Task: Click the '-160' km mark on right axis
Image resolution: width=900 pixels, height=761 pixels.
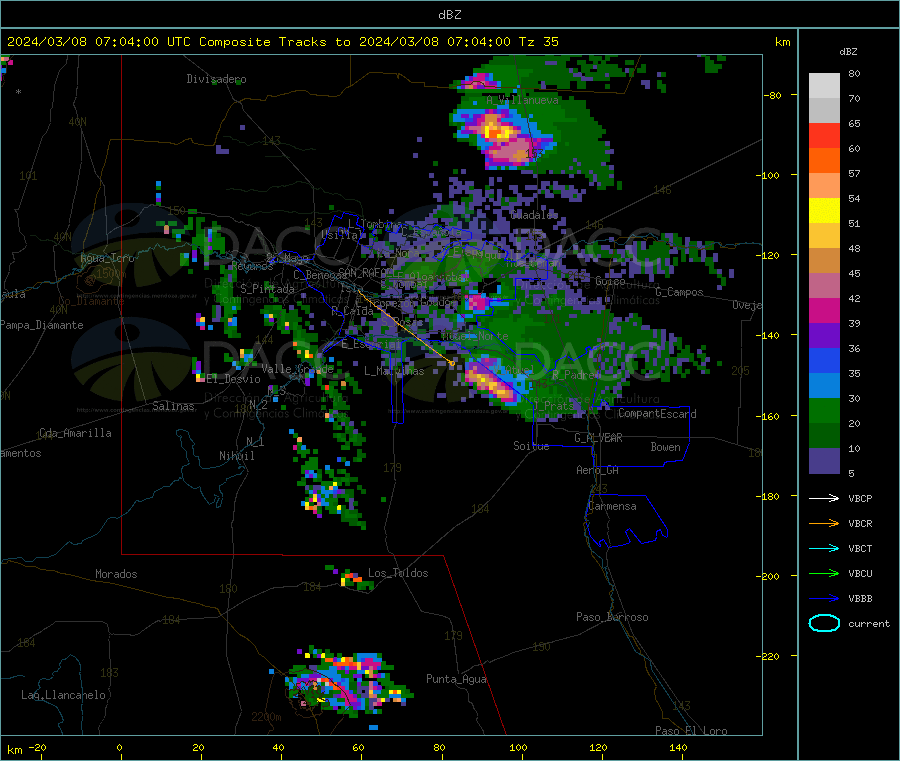Action: pos(770,416)
